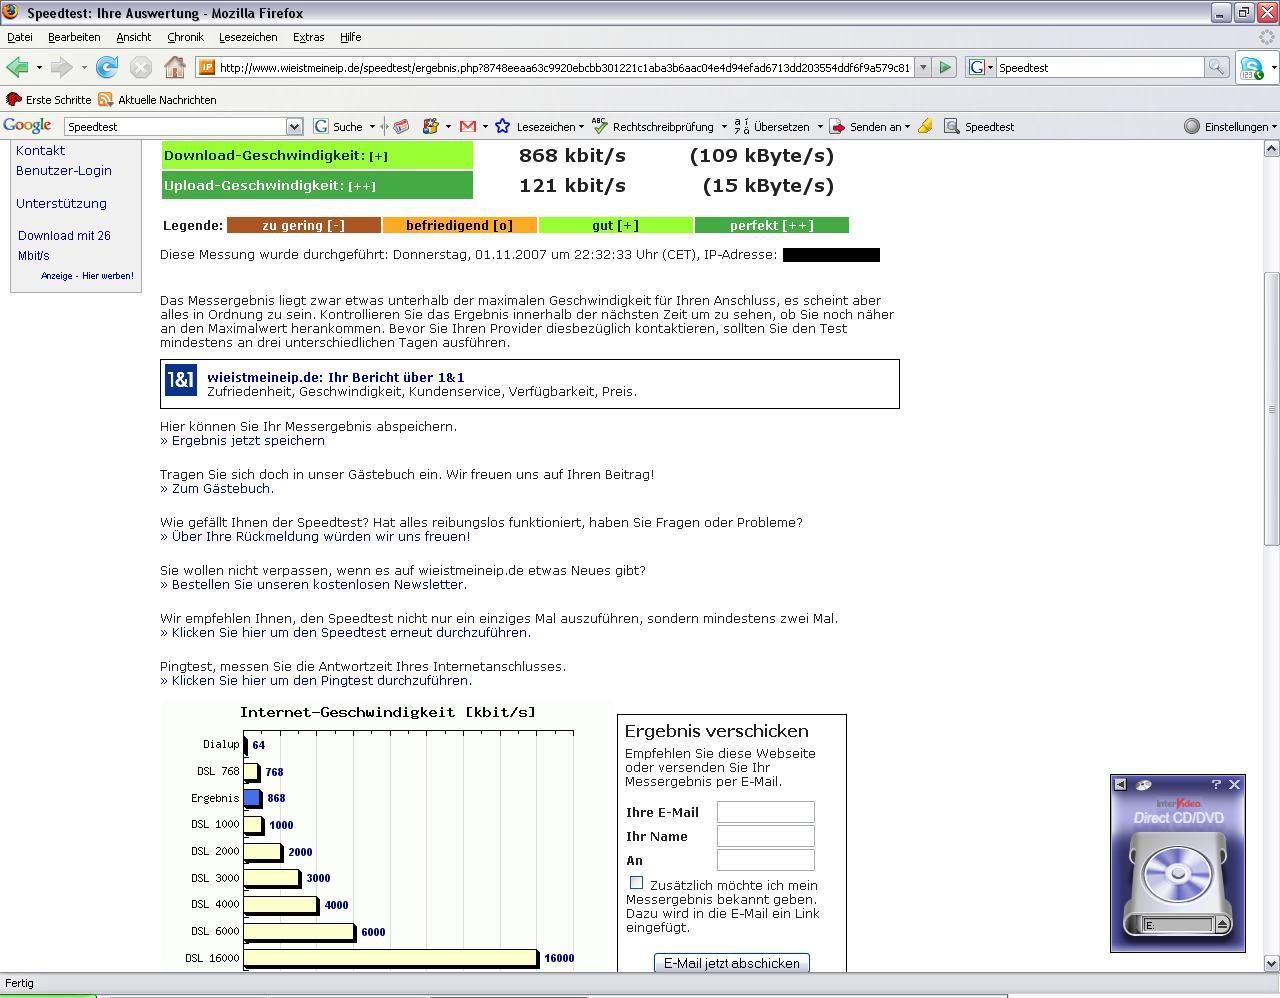Click the Skype toolbar icon
1280x998 pixels.
(x=1251, y=68)
